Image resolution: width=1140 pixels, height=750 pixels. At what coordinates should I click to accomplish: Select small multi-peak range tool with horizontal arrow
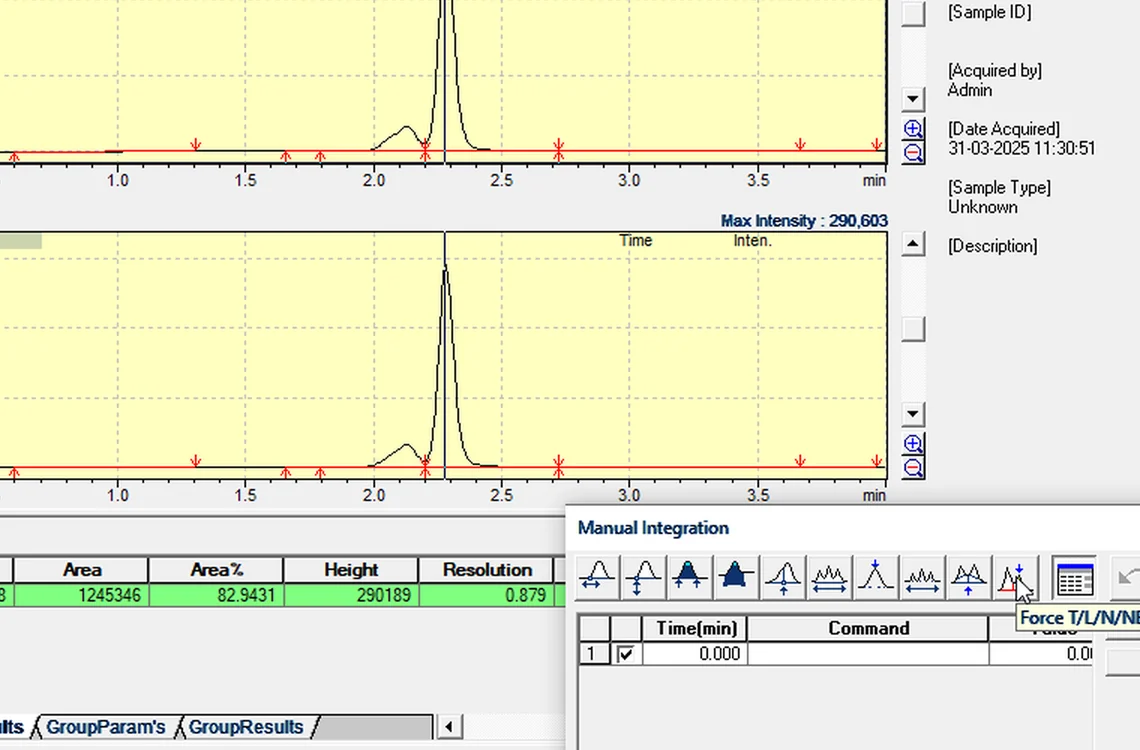922,578
